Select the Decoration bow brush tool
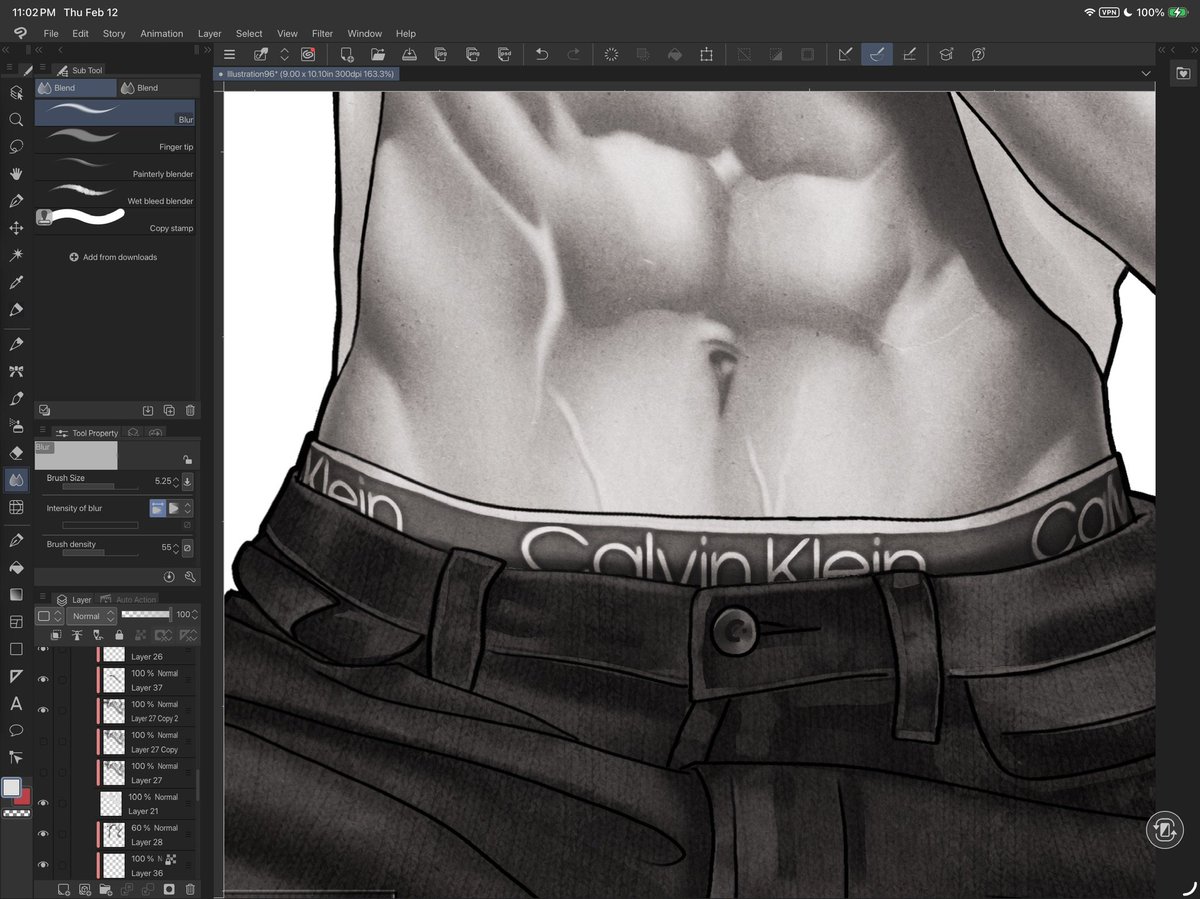 point(16,371)
